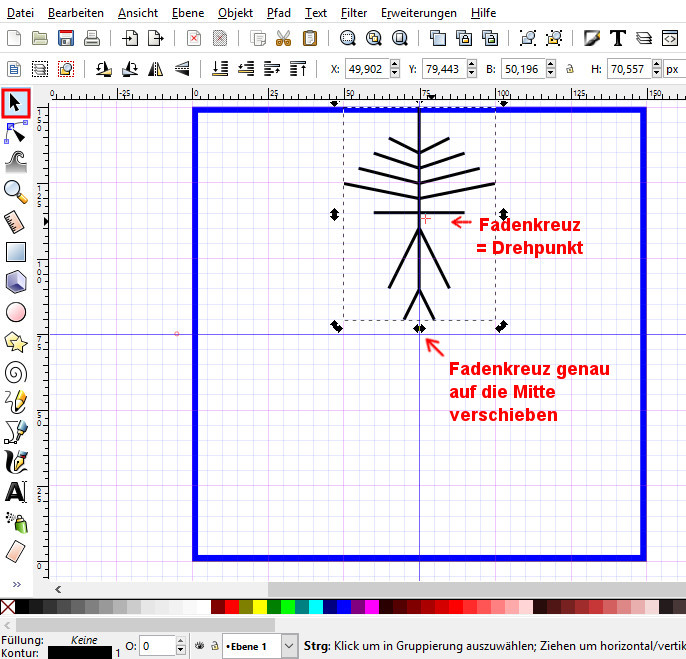Open the Ebene menu
The image size is (686, 659).
(x=188, y=13)
